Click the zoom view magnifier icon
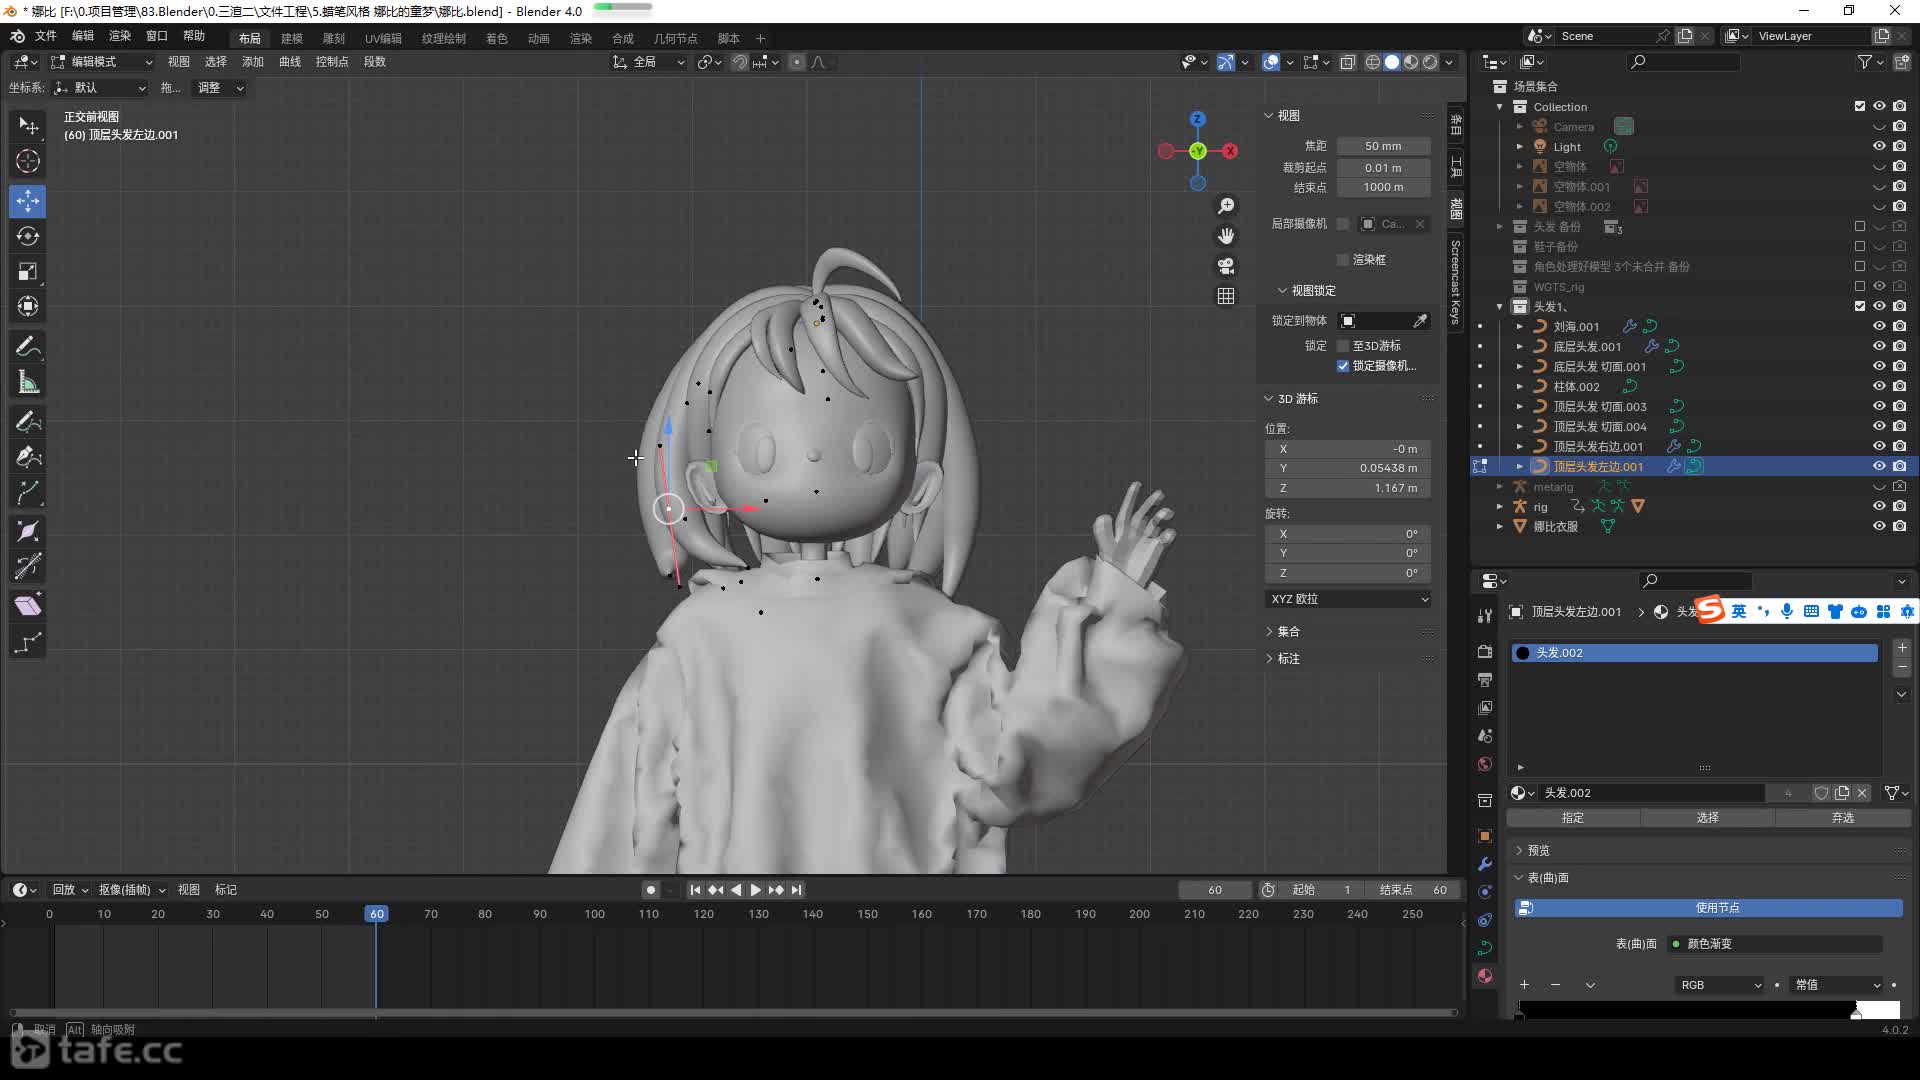Viewport: 1920px width, 1080px height. [x=1226, y=206]
